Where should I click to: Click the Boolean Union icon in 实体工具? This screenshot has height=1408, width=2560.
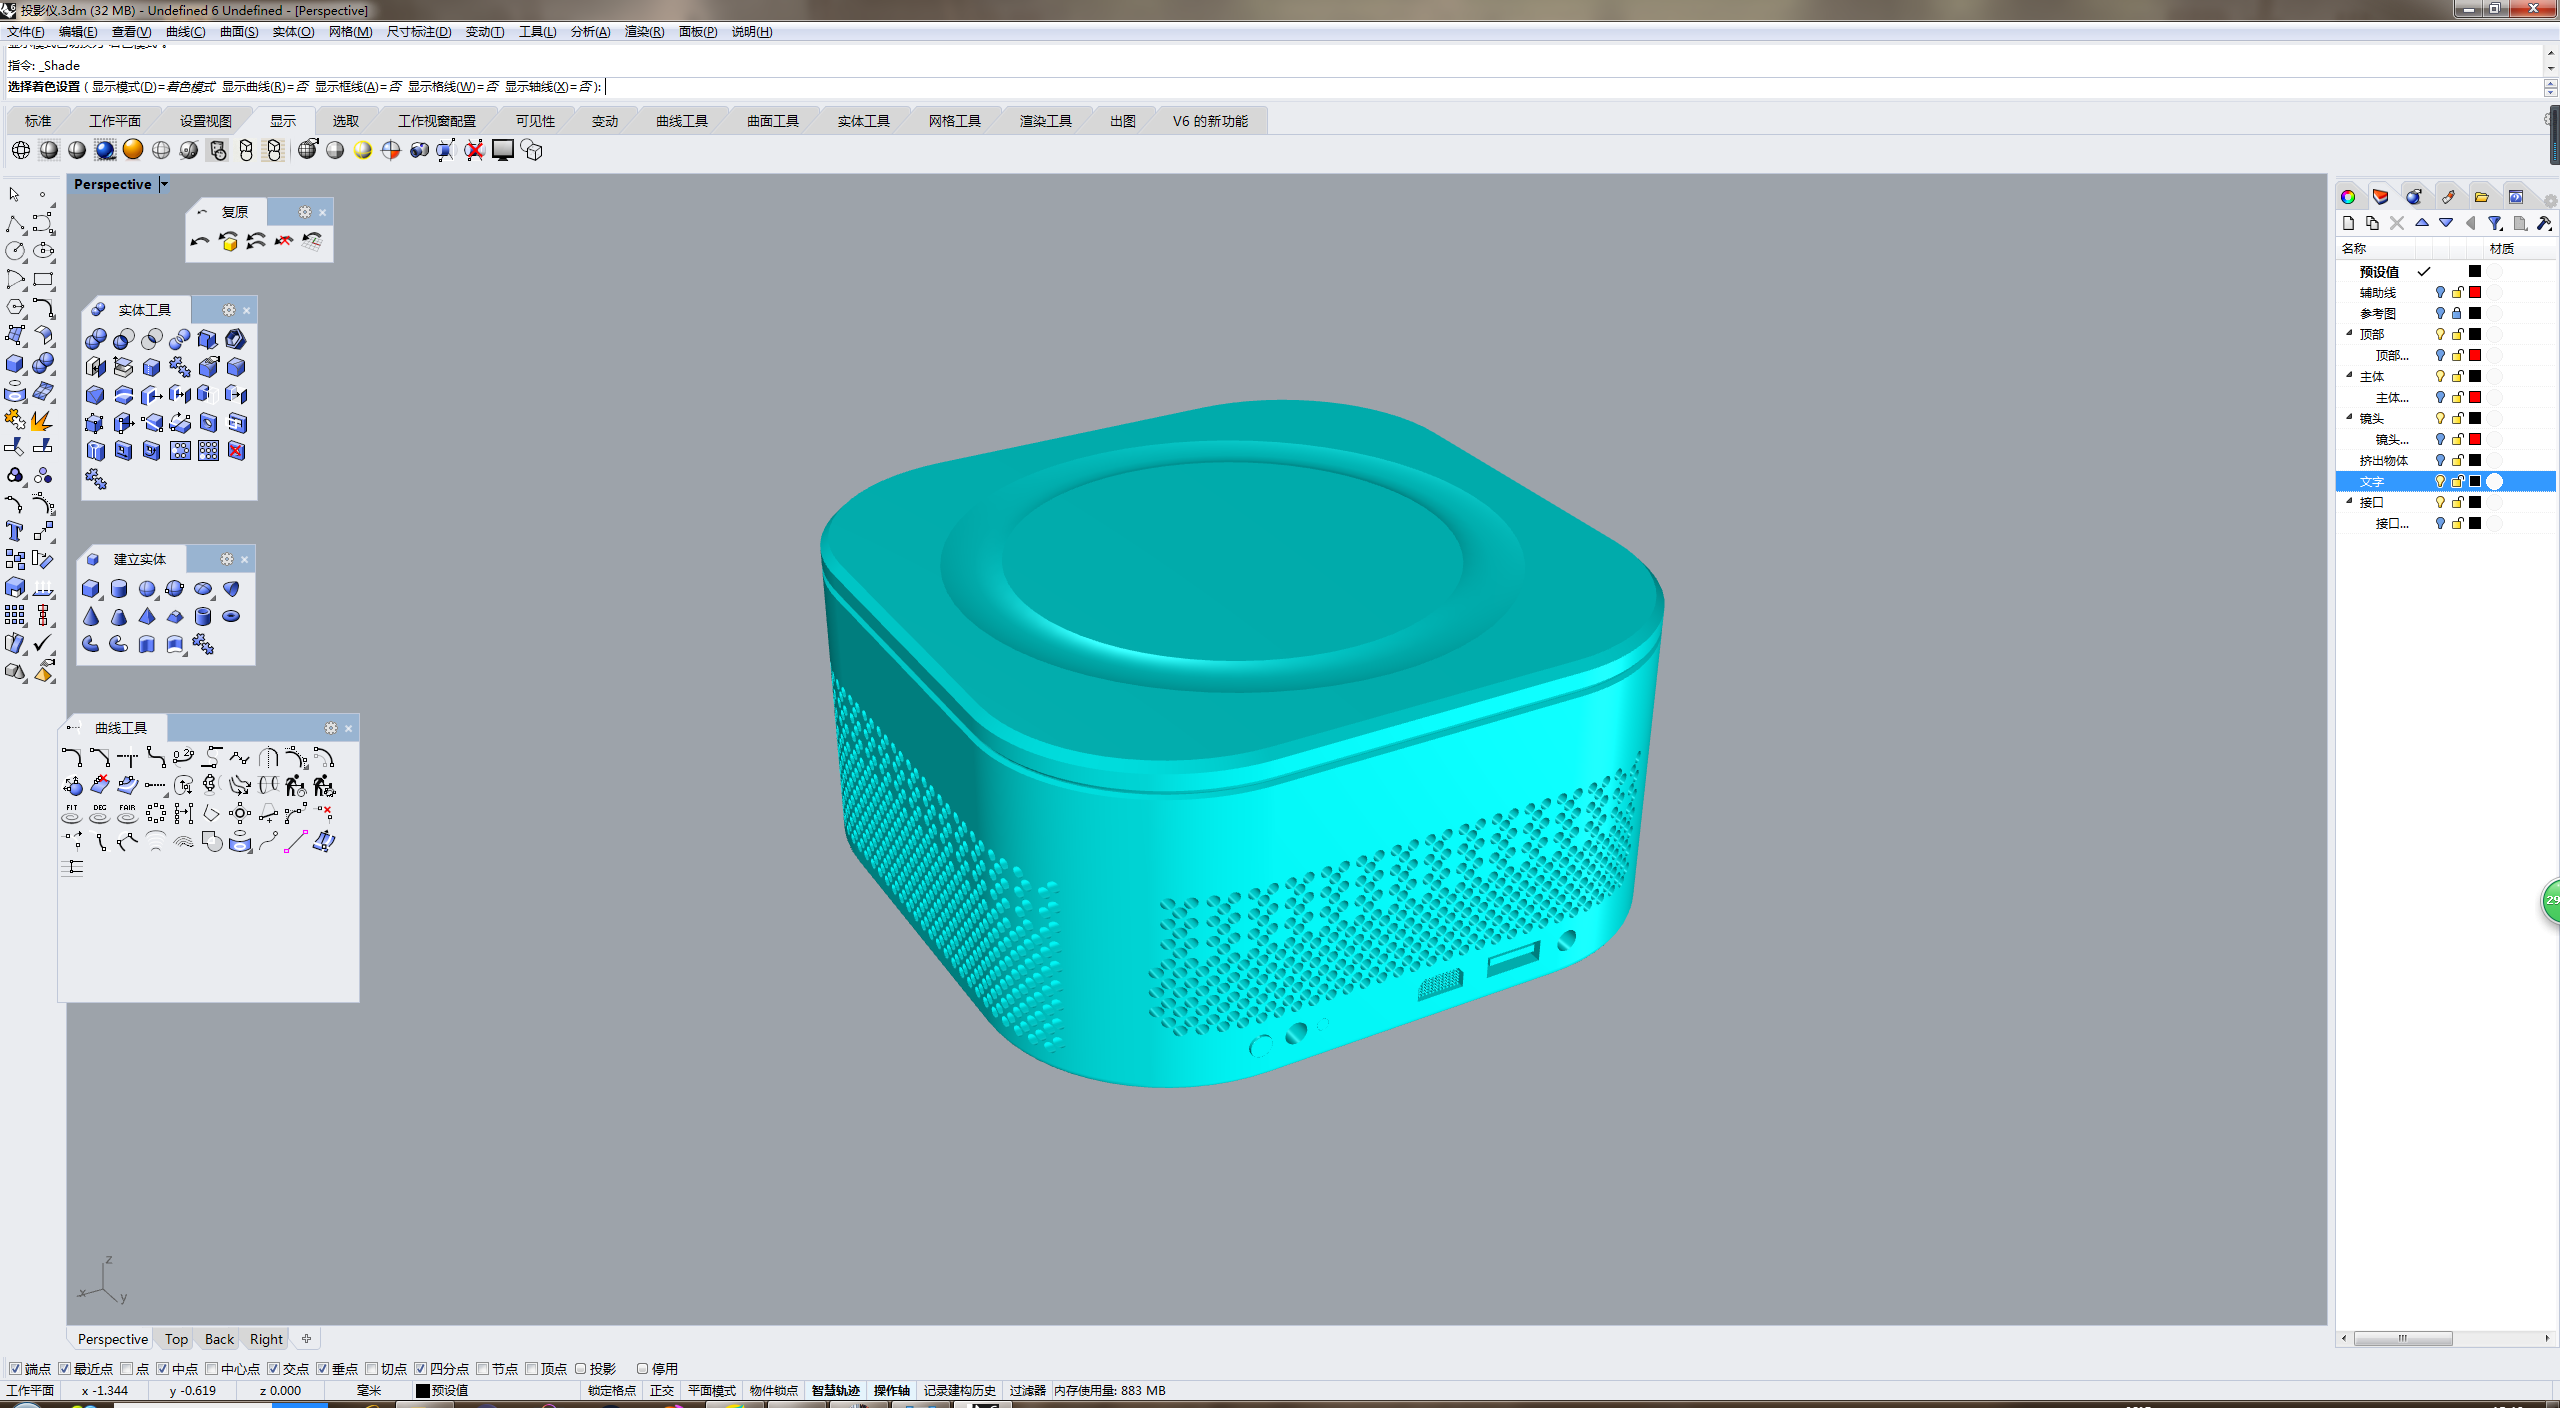click(x=96, y=339)
